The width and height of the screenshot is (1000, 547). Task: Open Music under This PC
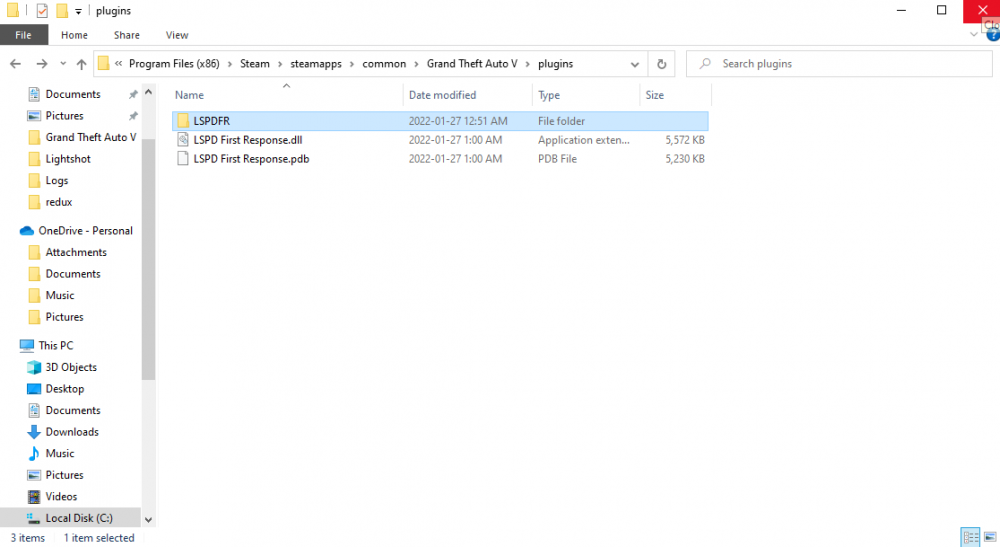pos(59,454)
